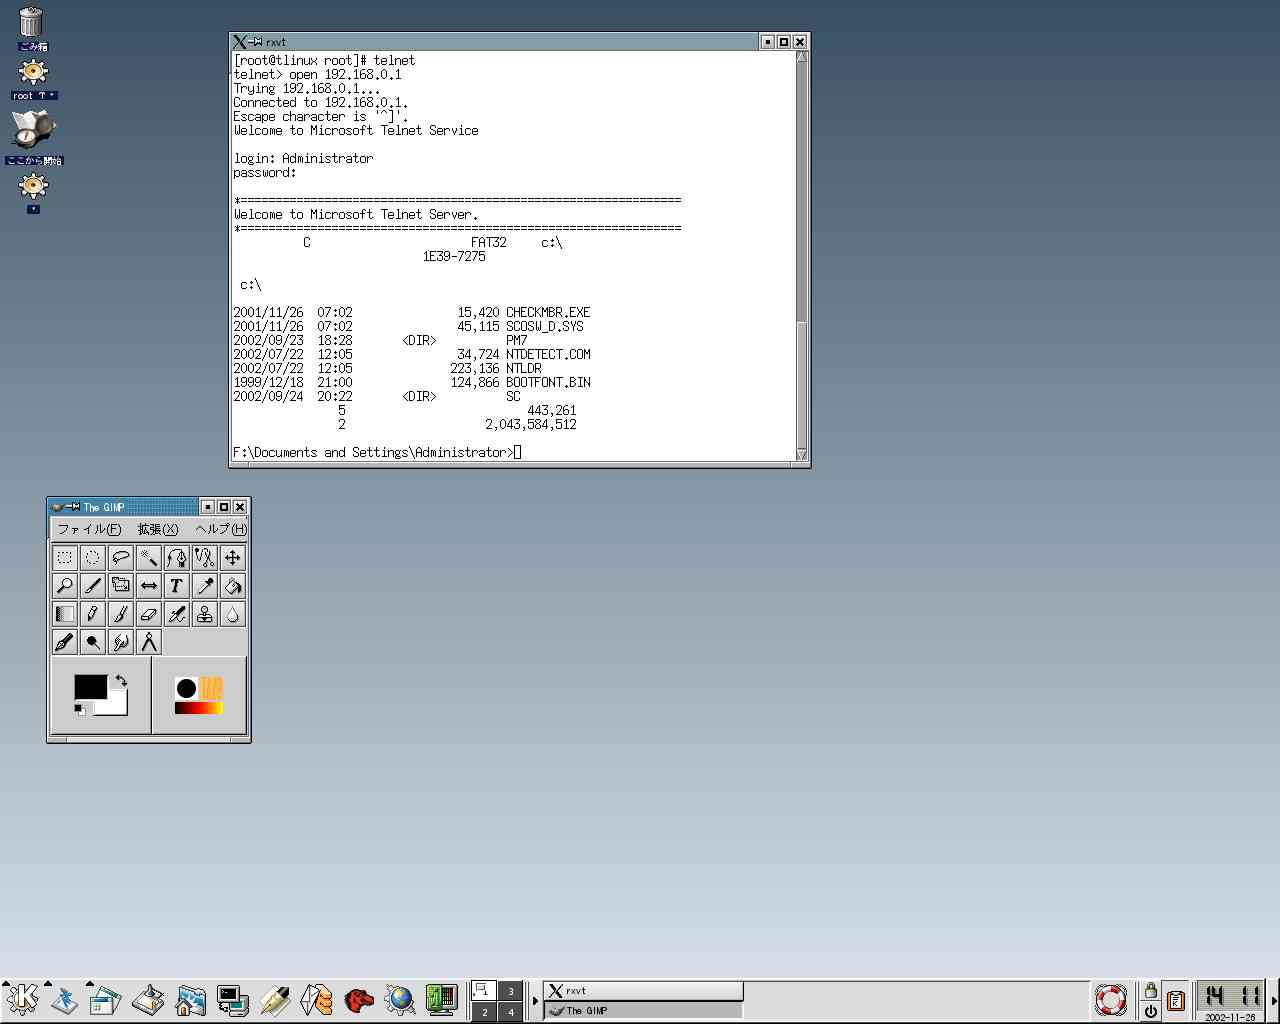
Task: Click the logout power button
Action: click(1150, 1011)
